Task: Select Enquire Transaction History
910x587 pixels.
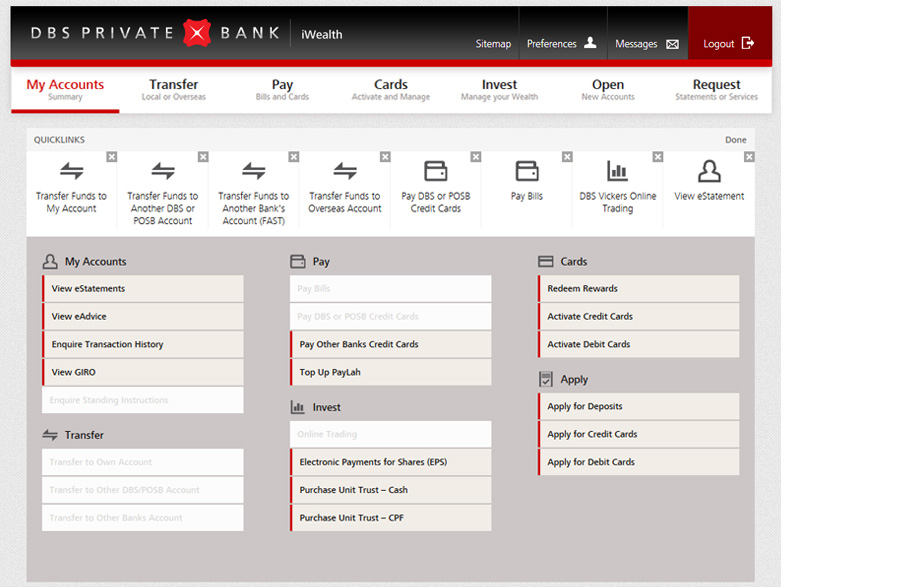Action: pyautogui.click(x=143, y=344)
